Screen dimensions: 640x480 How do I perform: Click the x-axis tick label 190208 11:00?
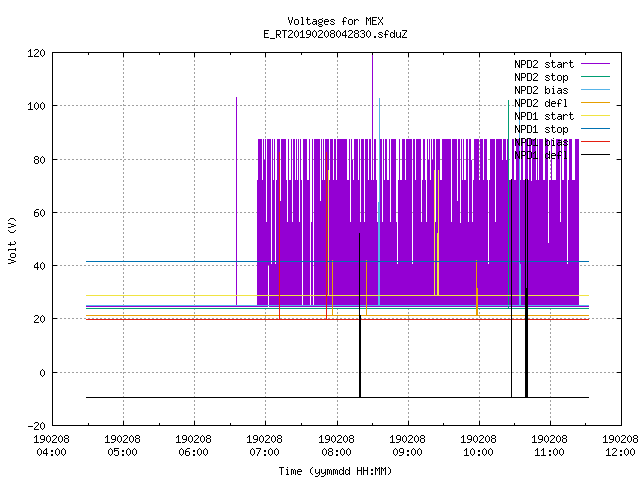pyautogui.click(x=549, y=446)
